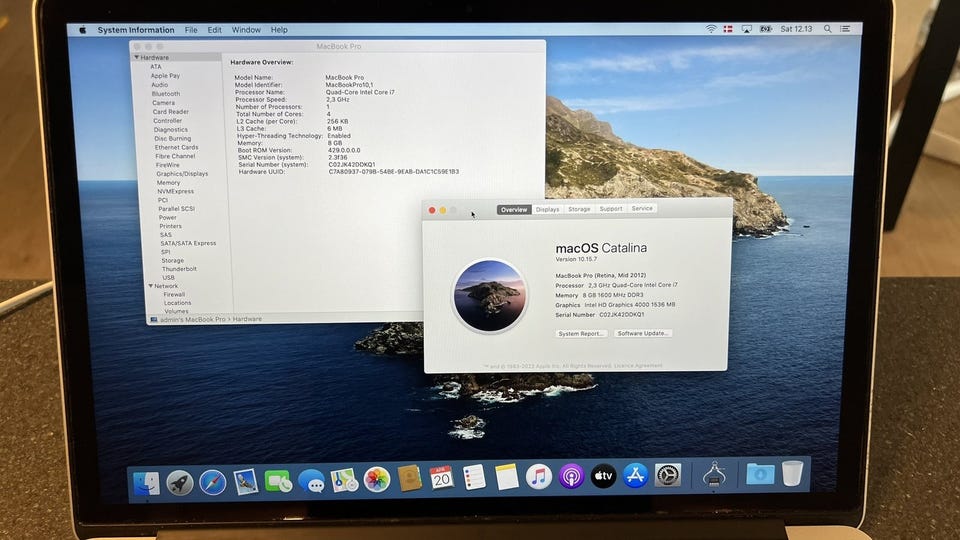Collapse the Hardware tree section
The image size is (960, 540).
click(x=137, y=58)
